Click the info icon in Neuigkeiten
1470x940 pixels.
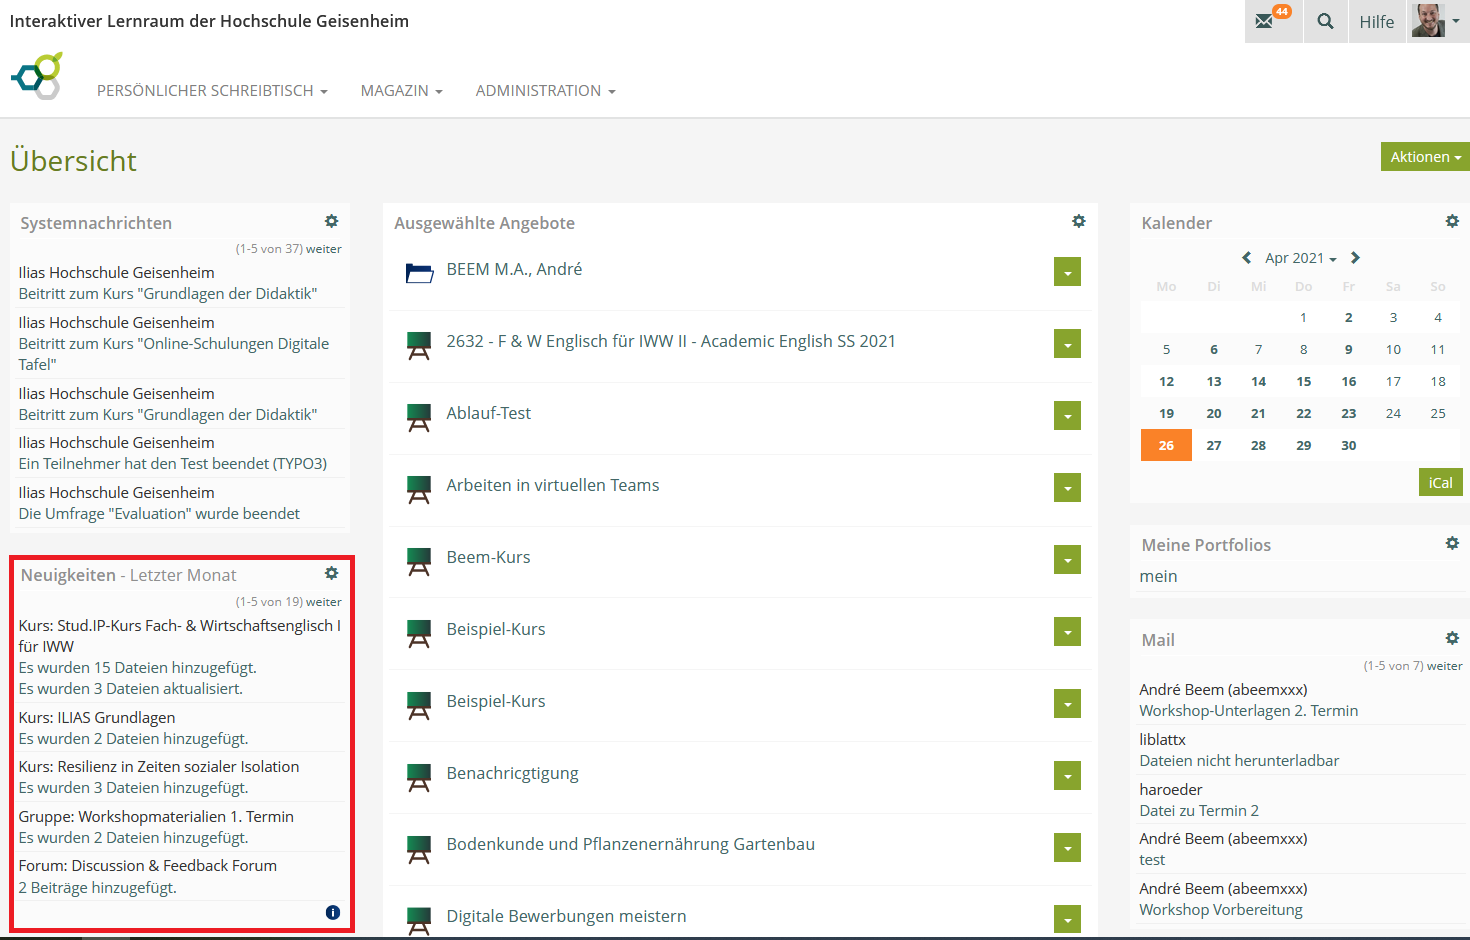tap(333, 912)
